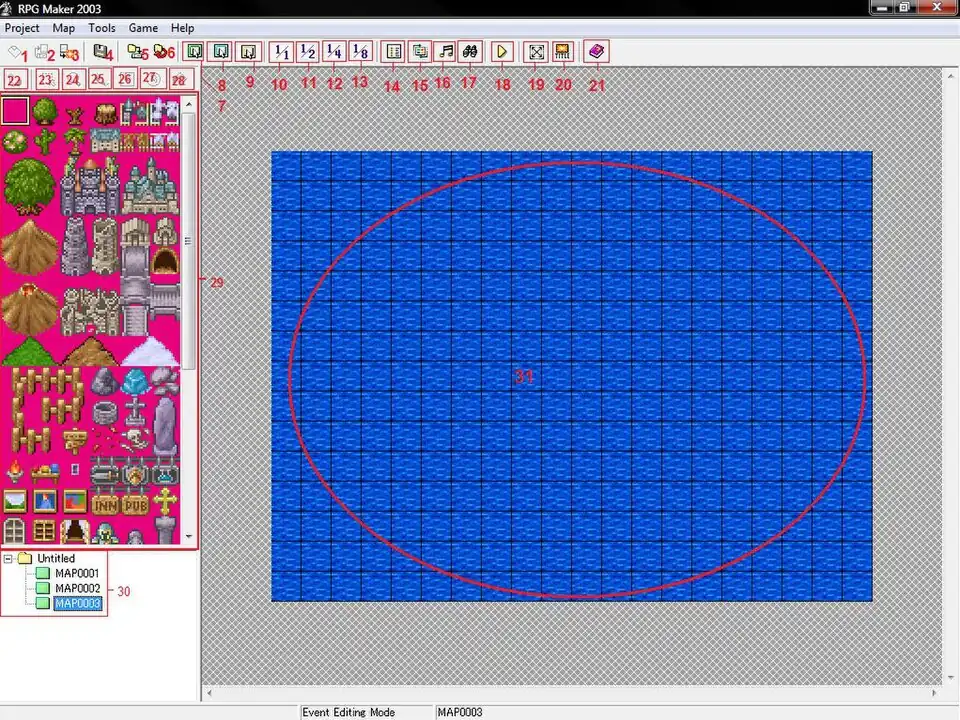Screen dimensions: 960x720
Task: Click the binoculars search icon
Action: click(469, 51)
